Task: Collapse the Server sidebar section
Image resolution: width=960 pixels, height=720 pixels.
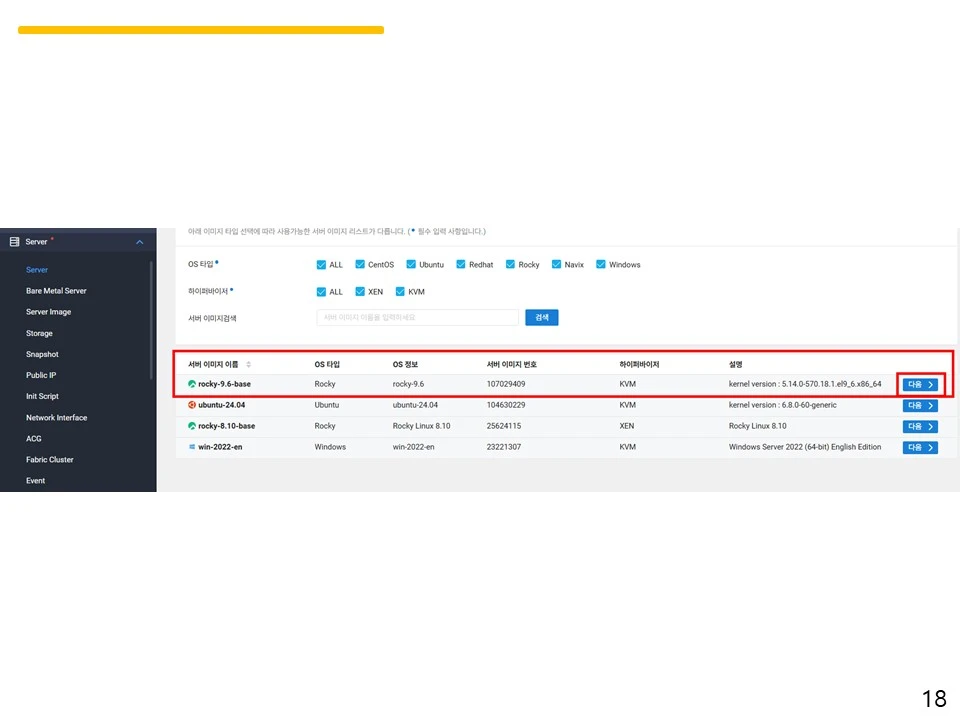Action: pyautogui.click(x=140, y=242)
